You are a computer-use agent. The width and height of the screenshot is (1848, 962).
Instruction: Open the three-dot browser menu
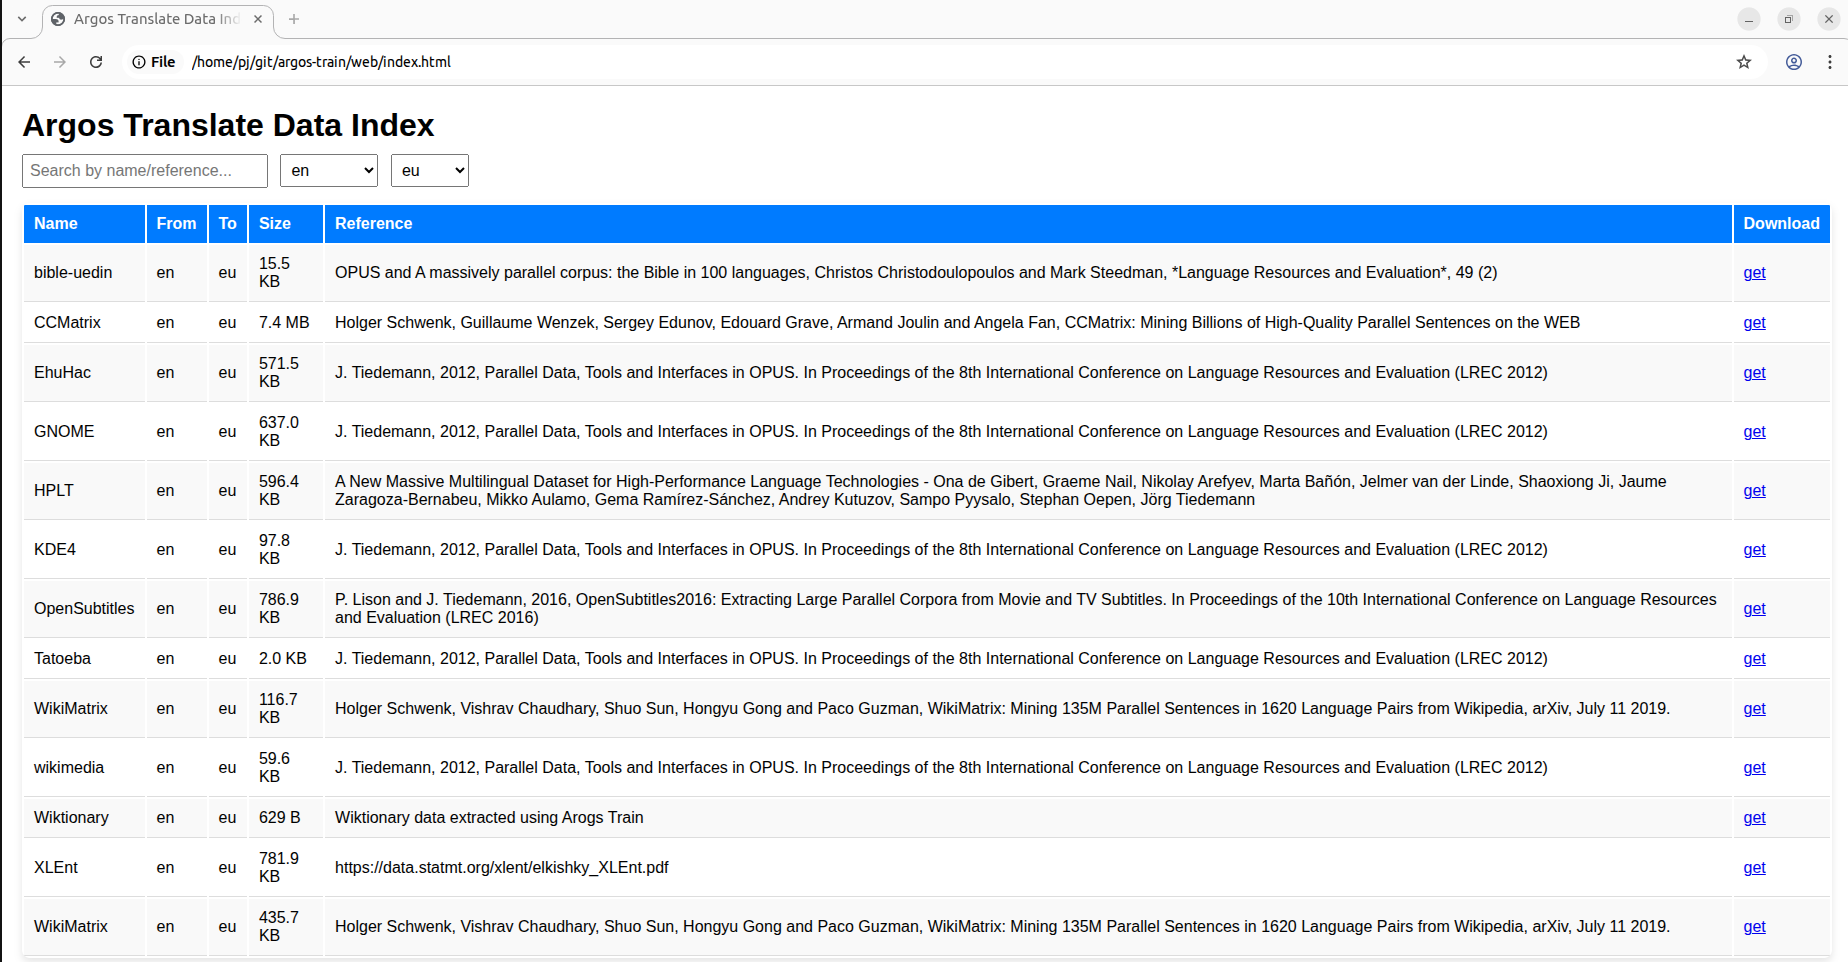[x=1830, y=62]
